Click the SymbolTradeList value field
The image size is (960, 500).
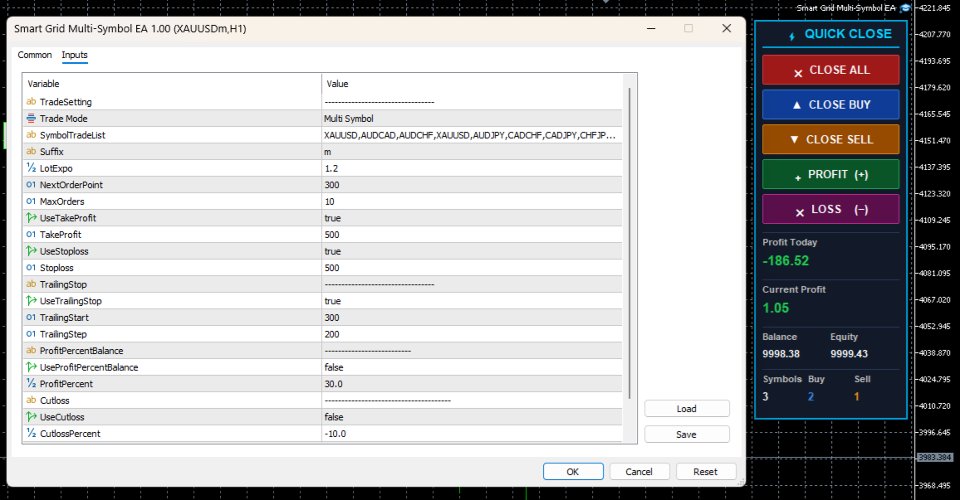(x=471, y=135)
